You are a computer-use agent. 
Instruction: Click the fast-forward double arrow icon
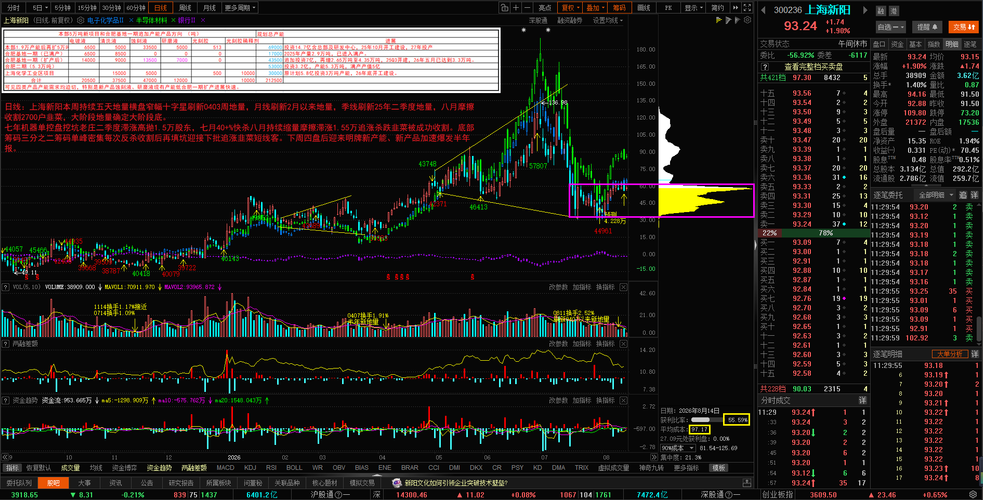pos(735,8)
